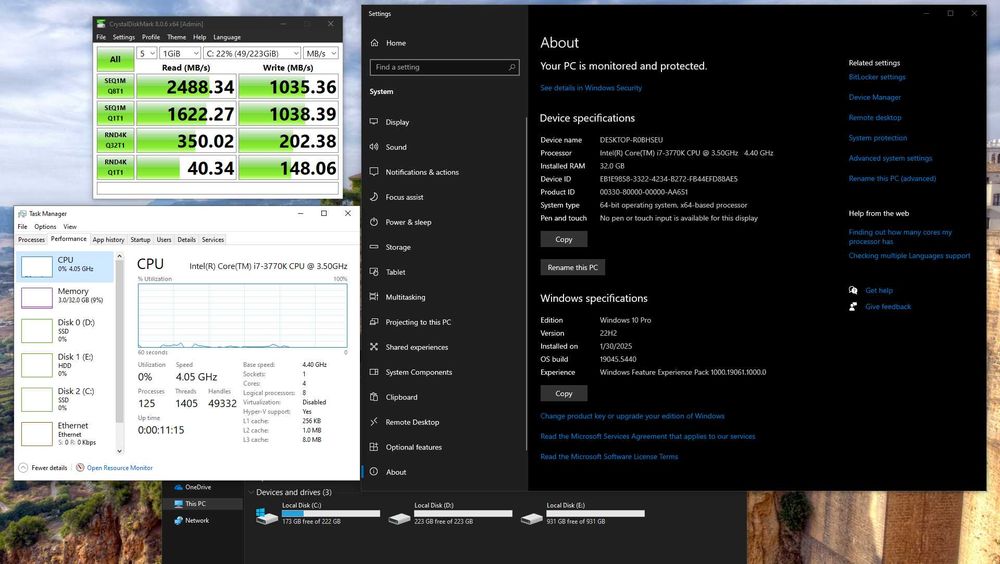The height and width of the screenshot is (564, 1000).
Task: Open drive selection dropdown C: 22%
Action: pyautogui.click(x=252, y=53)
